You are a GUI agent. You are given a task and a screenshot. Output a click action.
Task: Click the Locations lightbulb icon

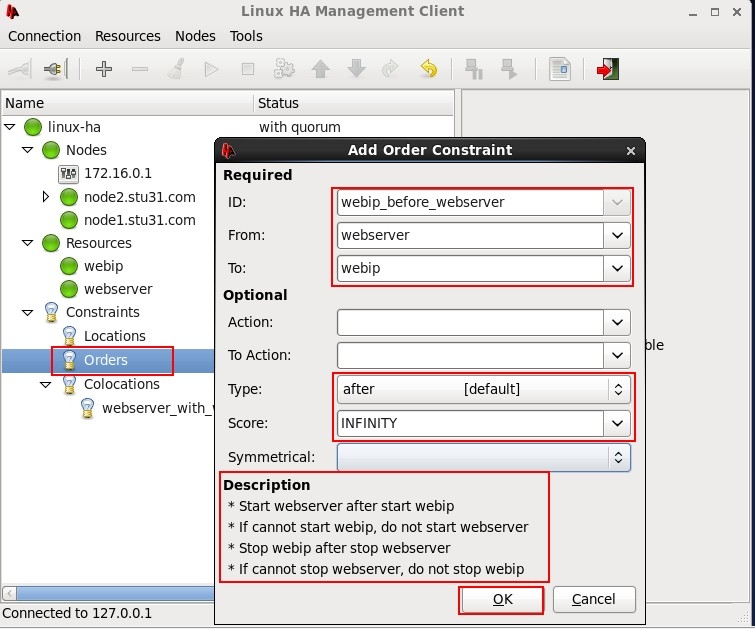[69, 336]
